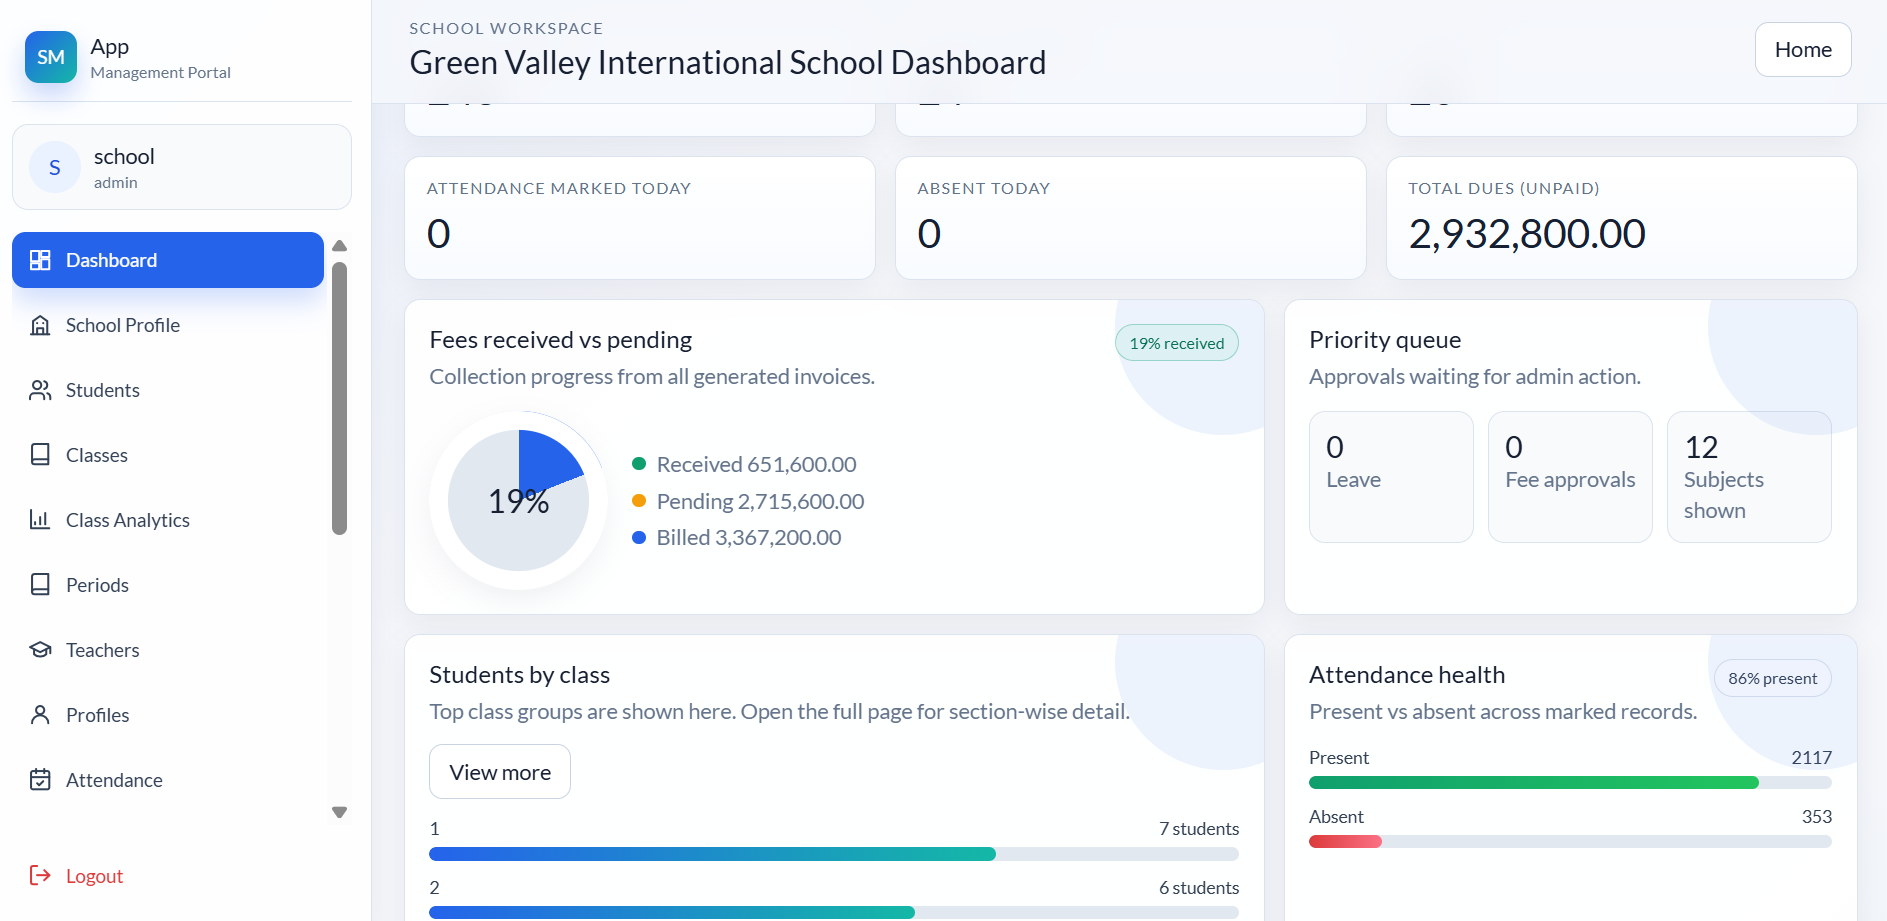
Task: Click the Present attendance progress bar
Action: pos(1570,783)
